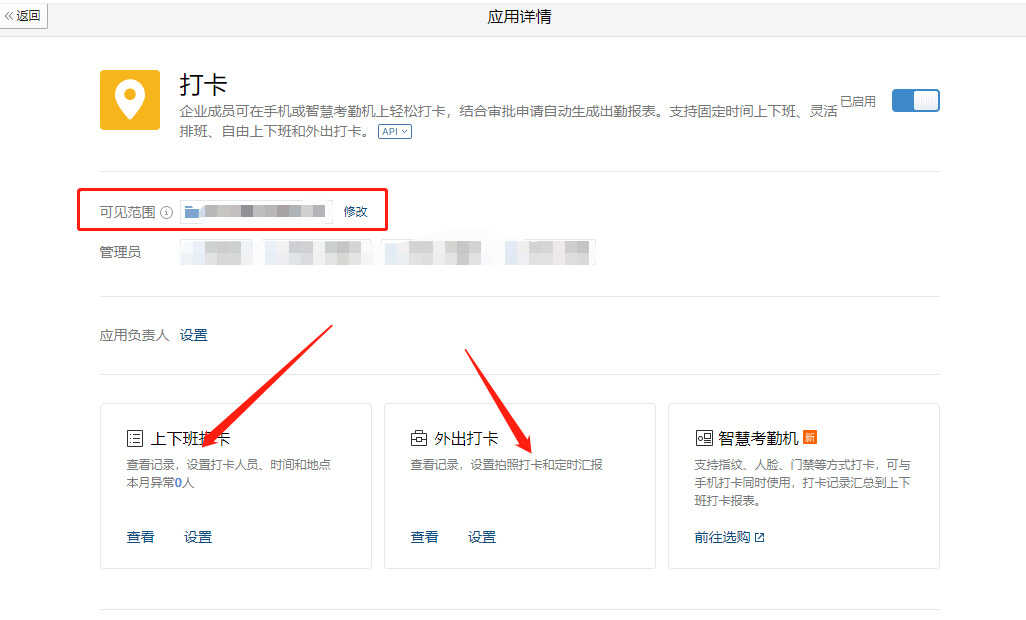
Task: Click 设置 under 外出打卡
Action: pyautogui.click(x=482, y=537)
